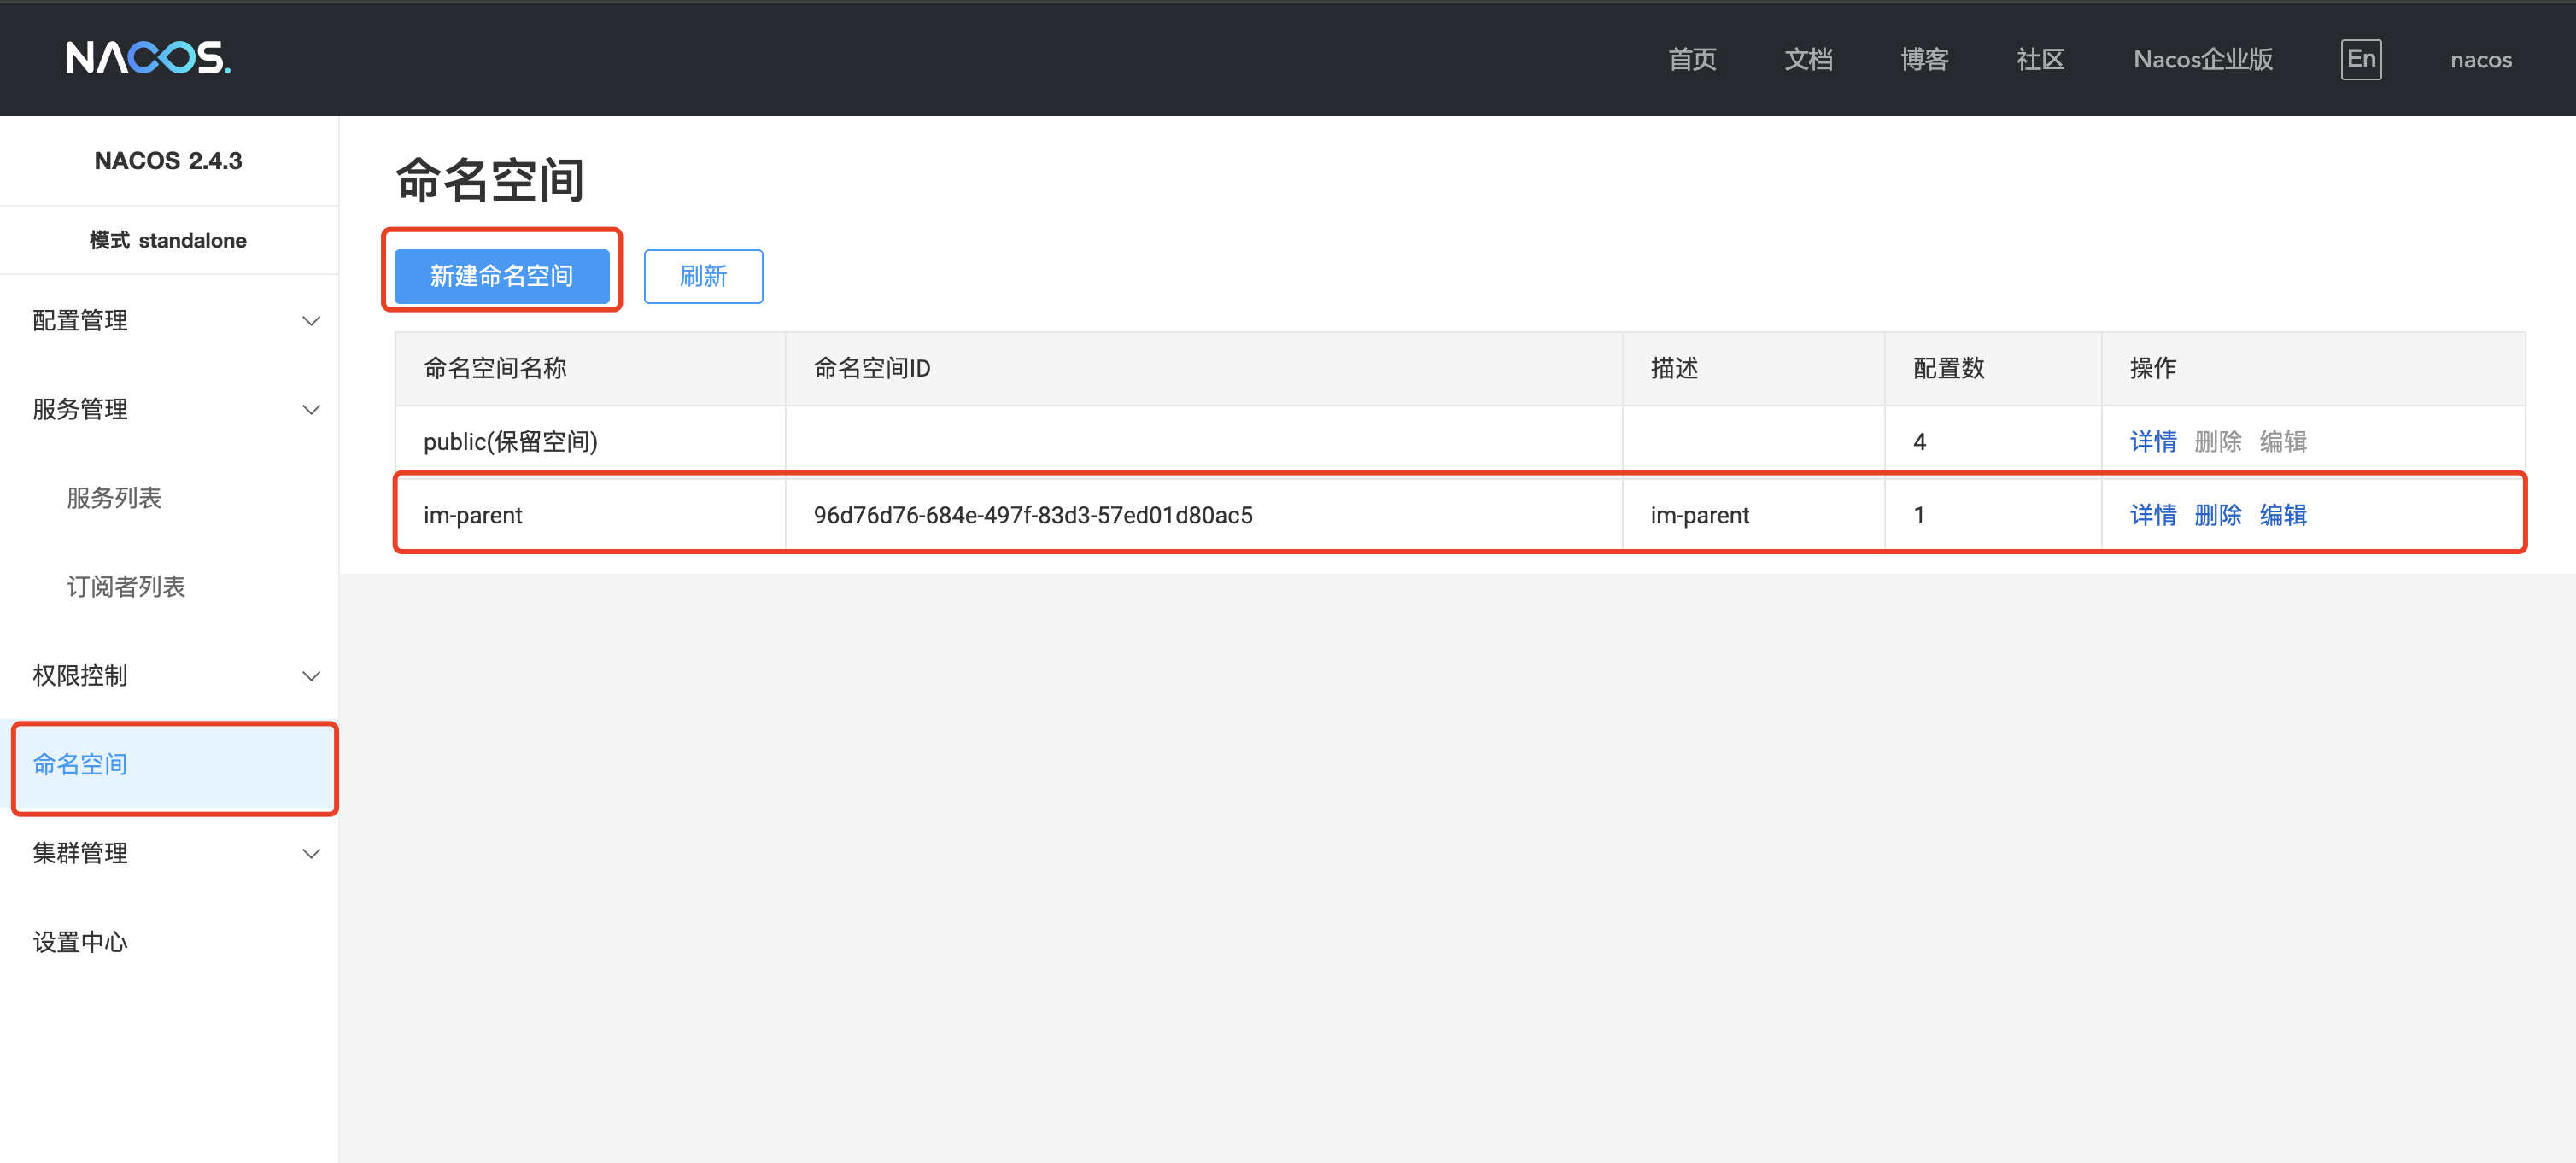Switch language with the En icon

[x=2360, y=59]
